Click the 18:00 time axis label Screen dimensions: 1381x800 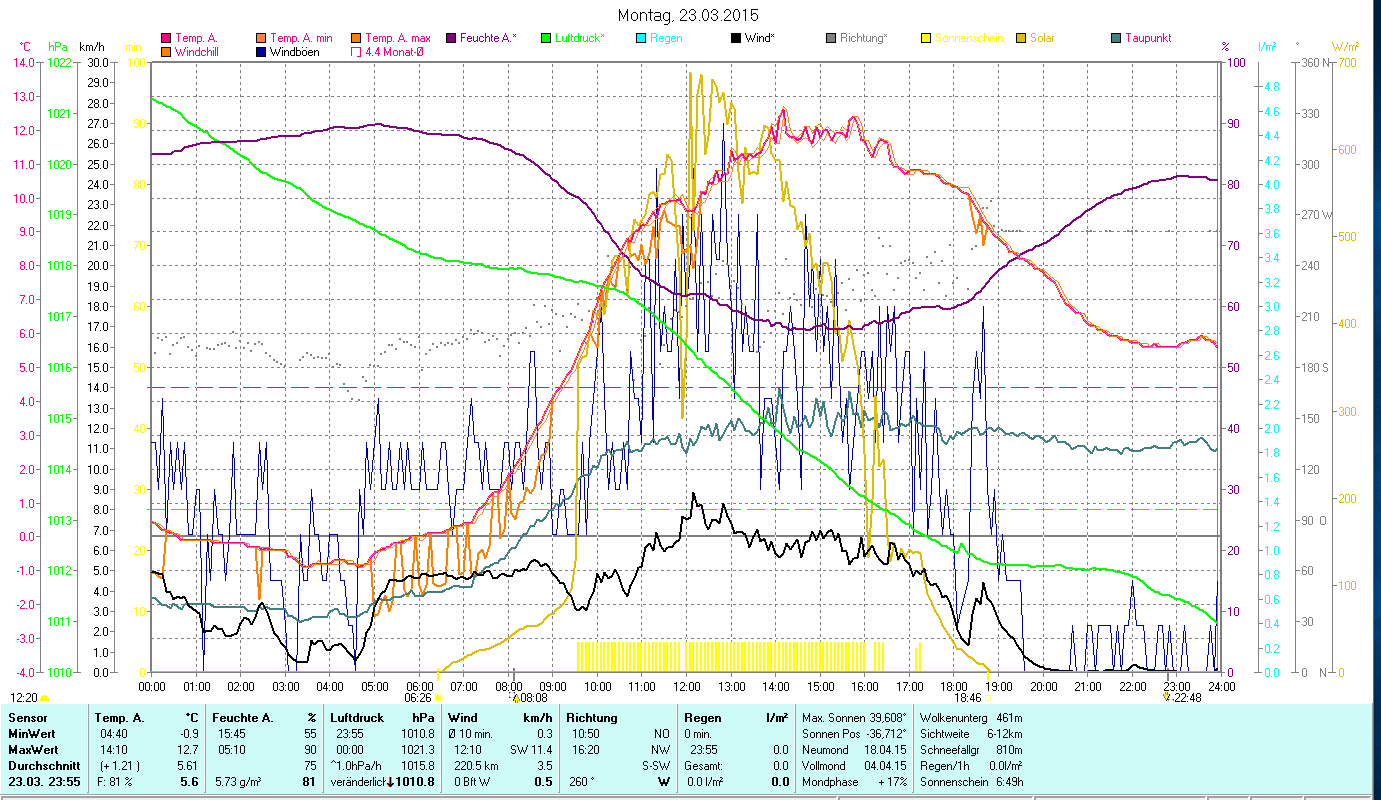tap(954, 686)
